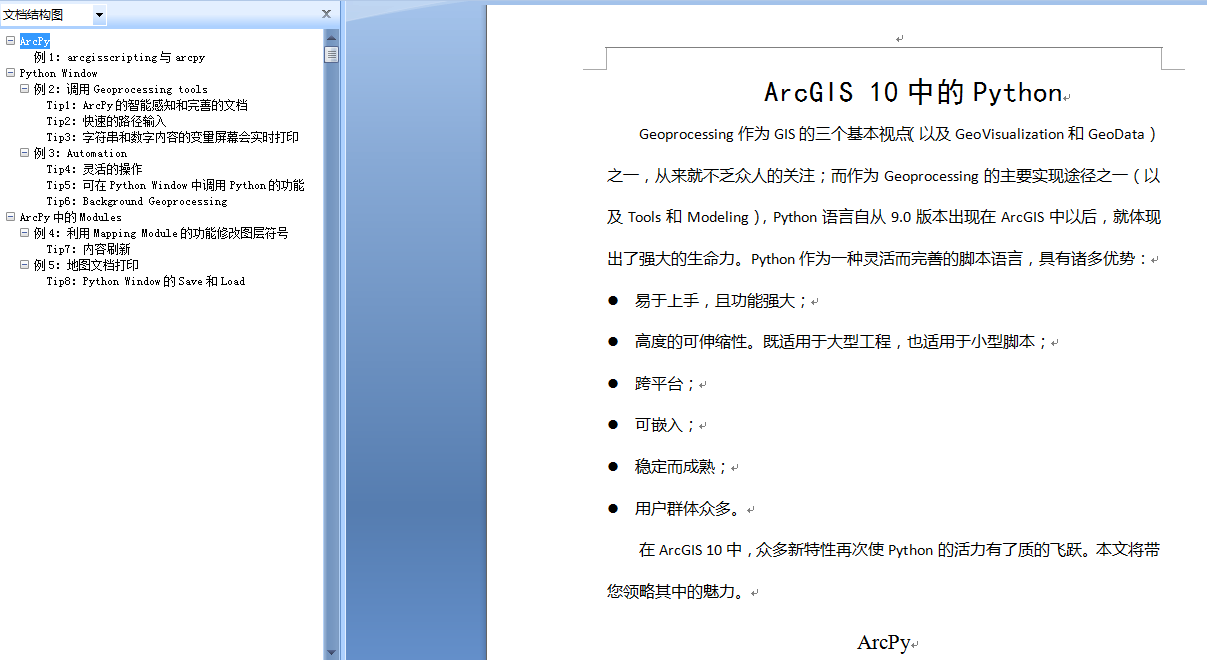
Task: Select 例4 利用 Mapping Module heading
Action: click(x=161, y=233)
